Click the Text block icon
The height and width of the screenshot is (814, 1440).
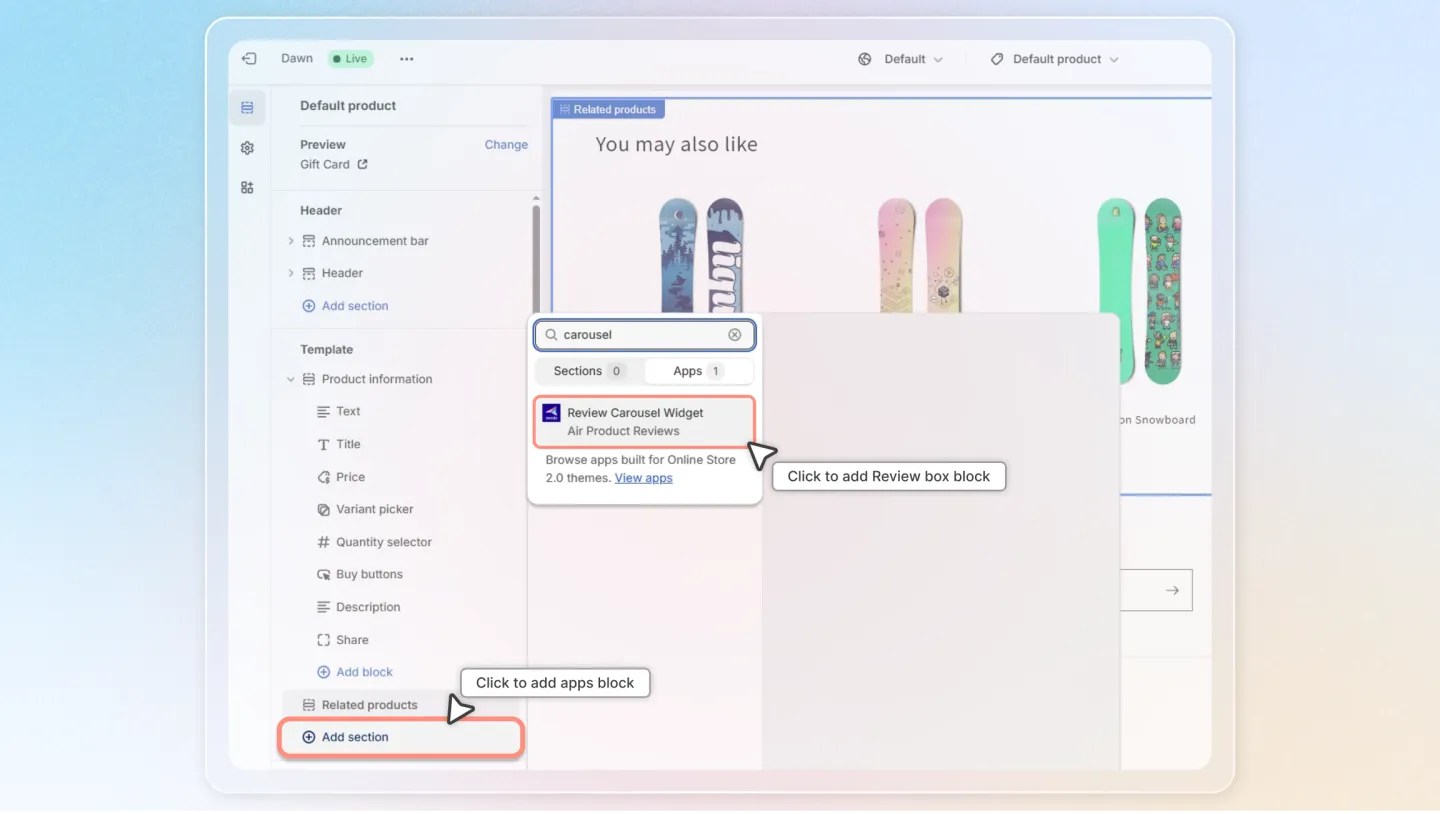(323, 411)
